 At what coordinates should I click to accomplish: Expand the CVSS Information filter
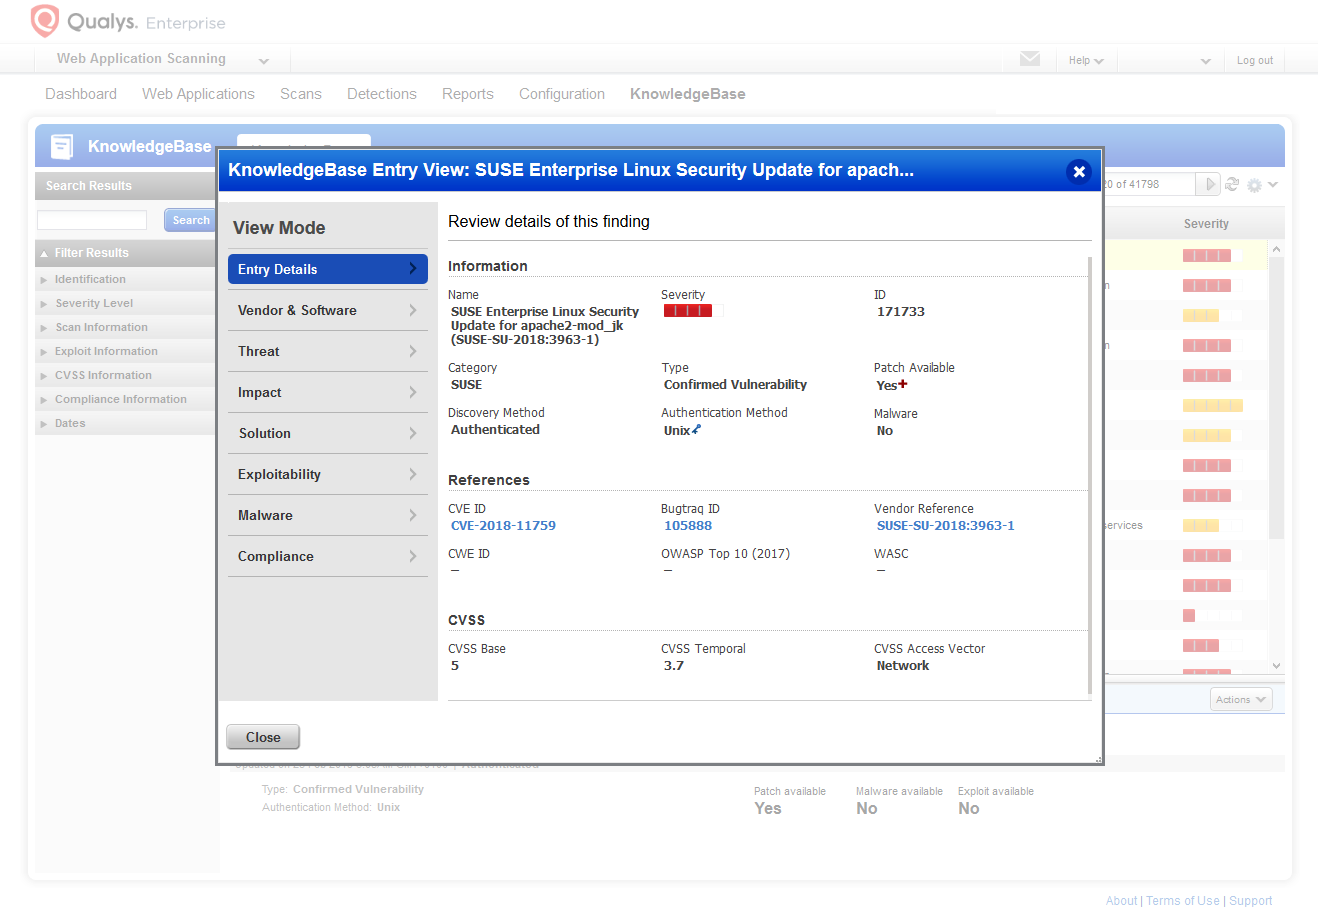tap(125, 375)
